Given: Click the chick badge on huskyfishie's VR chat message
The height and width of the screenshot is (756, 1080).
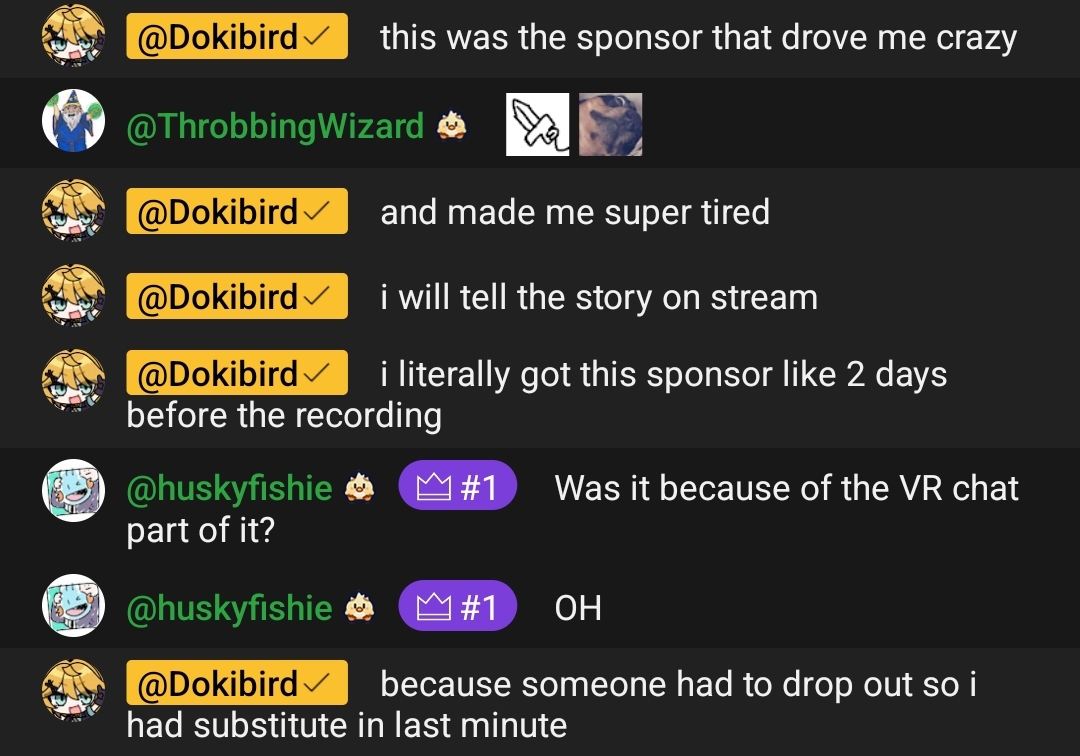Looking at the screenshot, I should (x=359, y=487).
